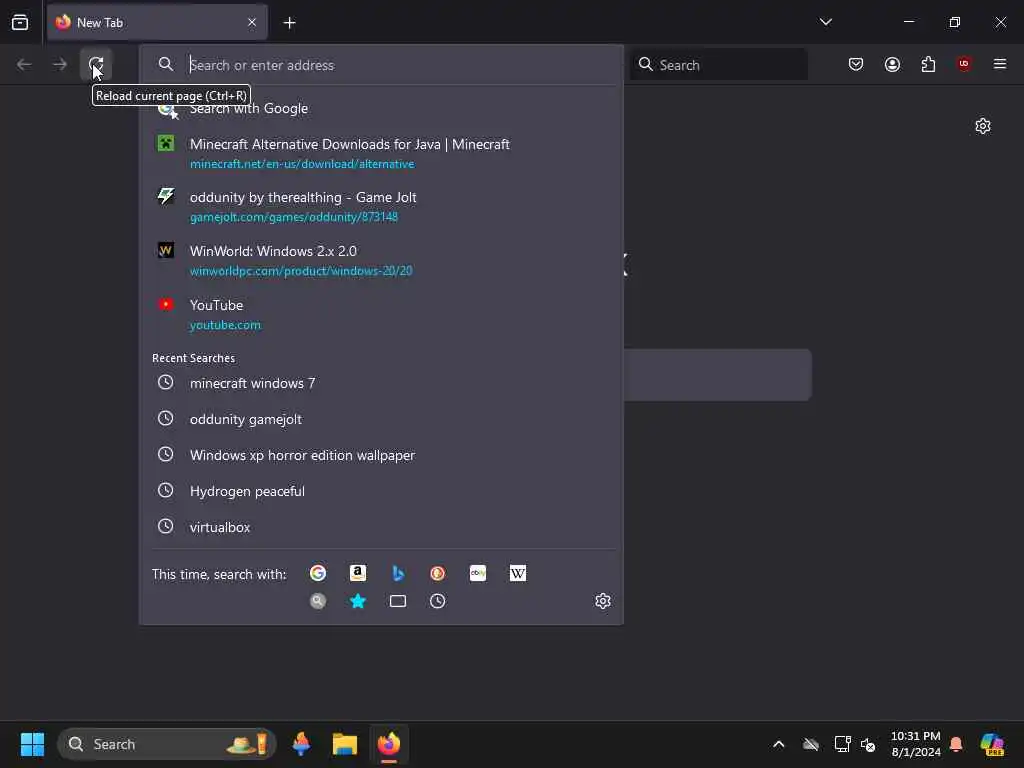Search this time with Bing icon

click(x=398, y=573)
